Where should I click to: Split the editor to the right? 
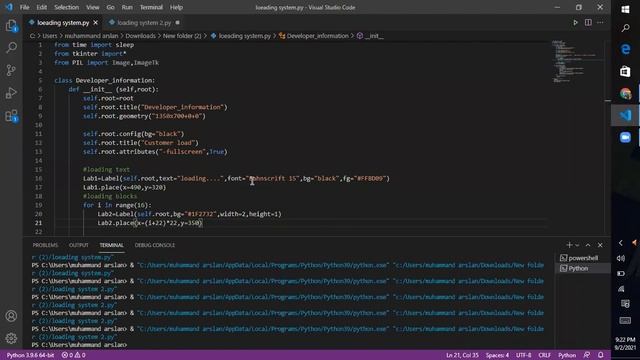[x=588, y=23]
